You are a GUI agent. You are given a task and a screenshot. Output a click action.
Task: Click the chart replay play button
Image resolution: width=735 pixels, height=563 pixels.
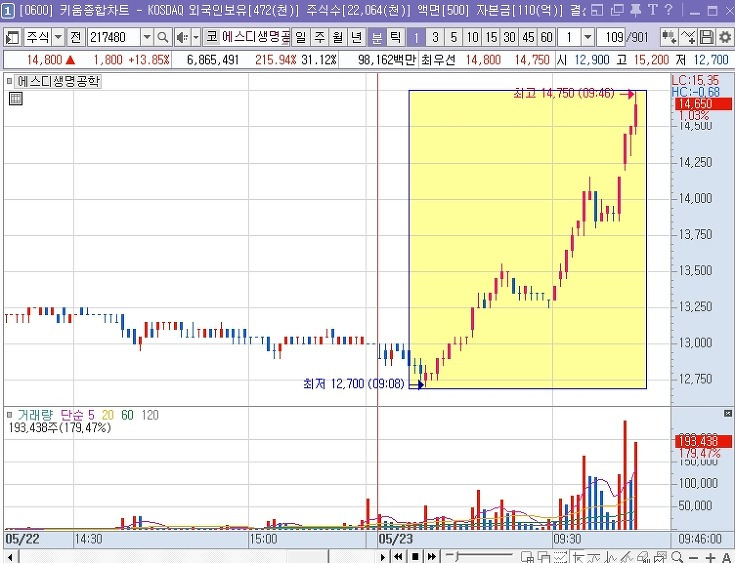tap(383, 557)
